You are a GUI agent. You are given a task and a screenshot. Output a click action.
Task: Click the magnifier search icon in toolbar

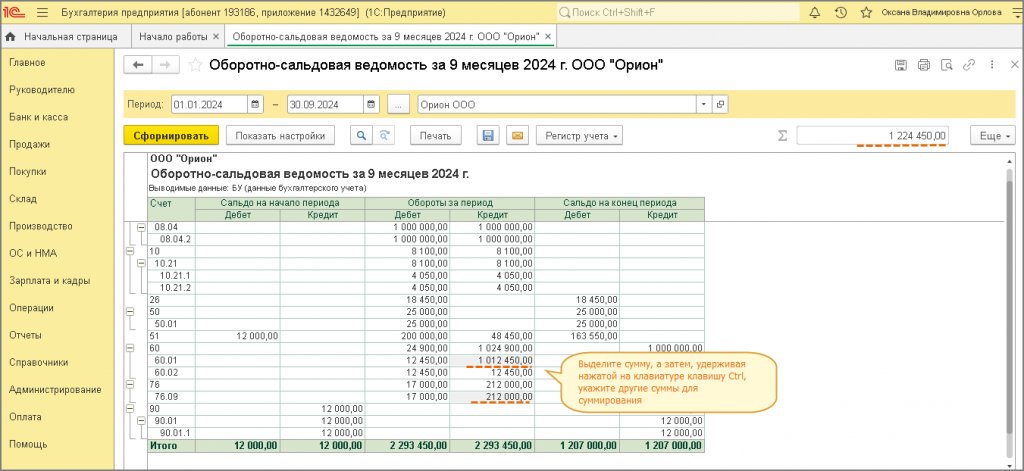point(360,136)
